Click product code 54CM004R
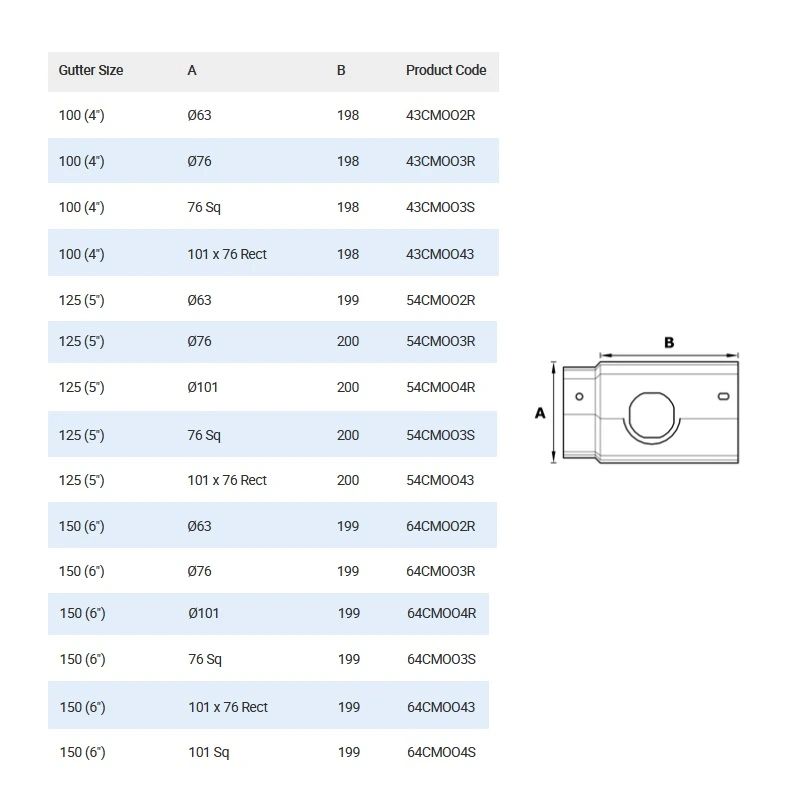The width and height of the screenshot is (800, 800). point(440,387)
